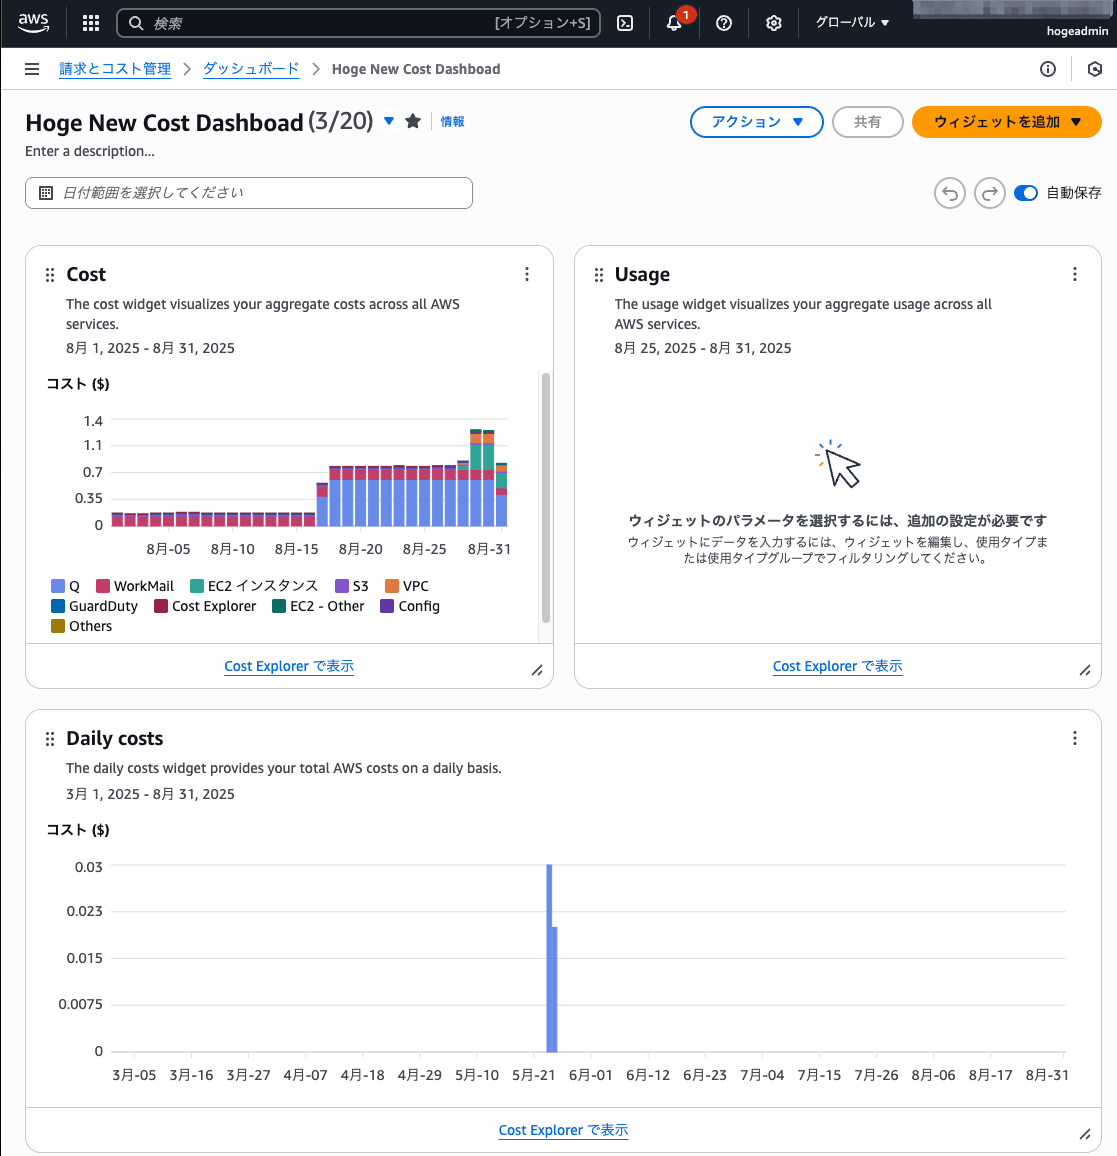Focus the 検索 search box

click(x=358, y=23)
